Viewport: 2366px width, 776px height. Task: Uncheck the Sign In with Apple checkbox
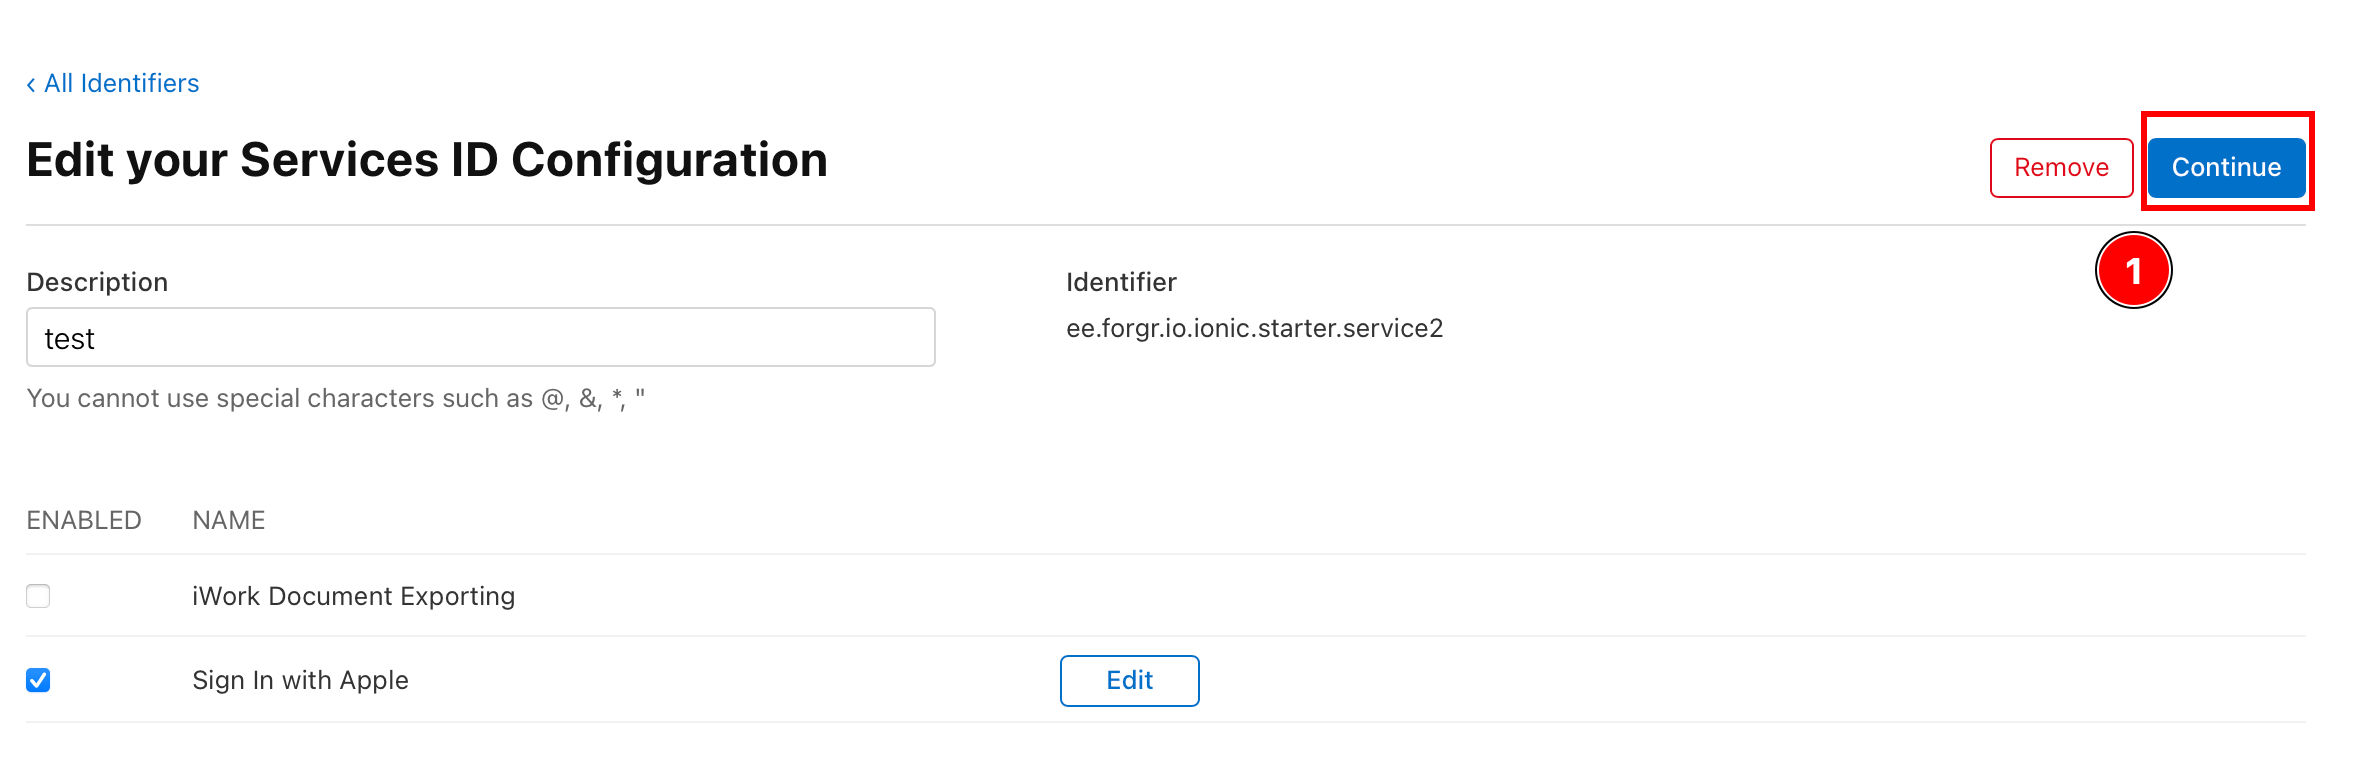coord(38,680)
